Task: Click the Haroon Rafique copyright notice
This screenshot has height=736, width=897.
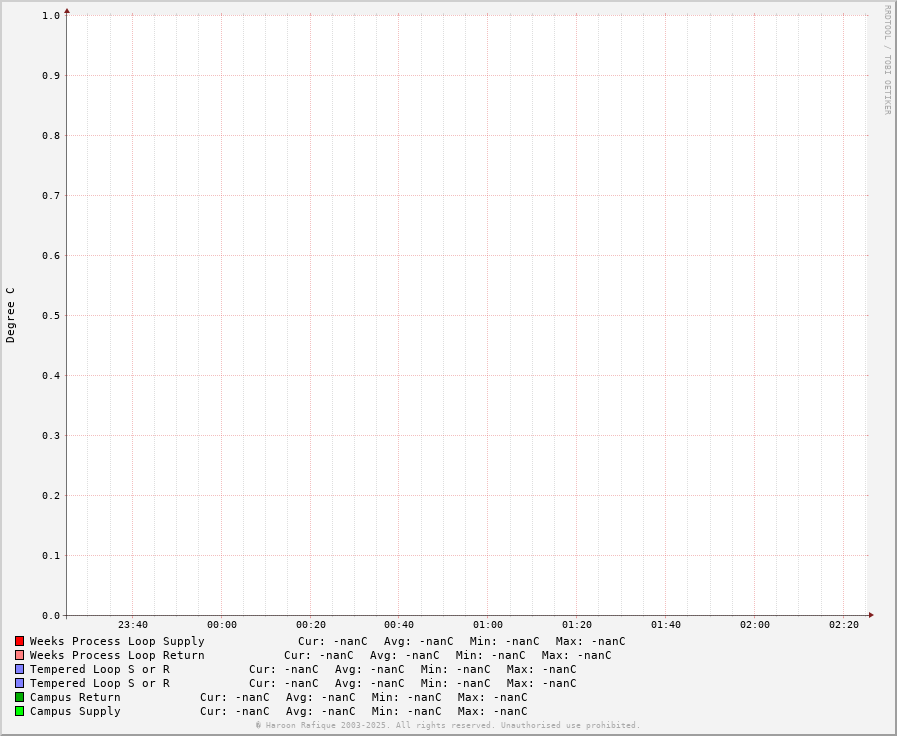Action: click(448, 725)
